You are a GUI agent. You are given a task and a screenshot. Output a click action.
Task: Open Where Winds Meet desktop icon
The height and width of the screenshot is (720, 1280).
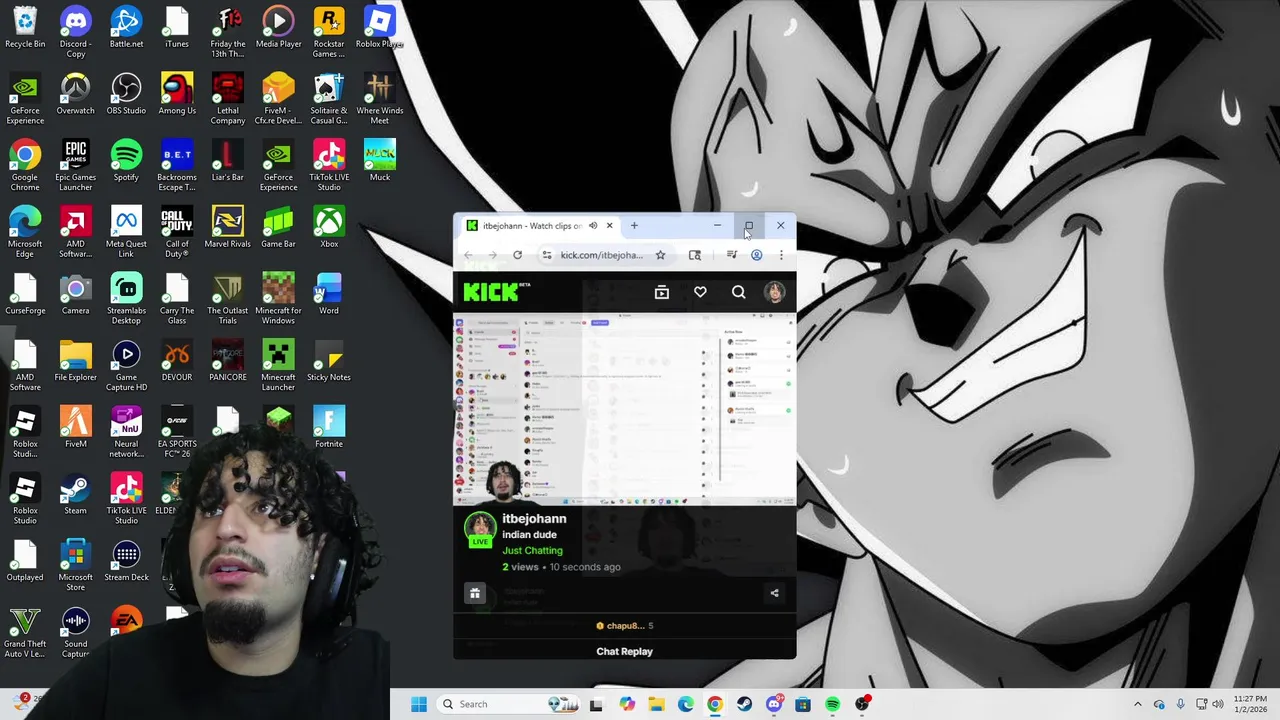click(380, 99)
